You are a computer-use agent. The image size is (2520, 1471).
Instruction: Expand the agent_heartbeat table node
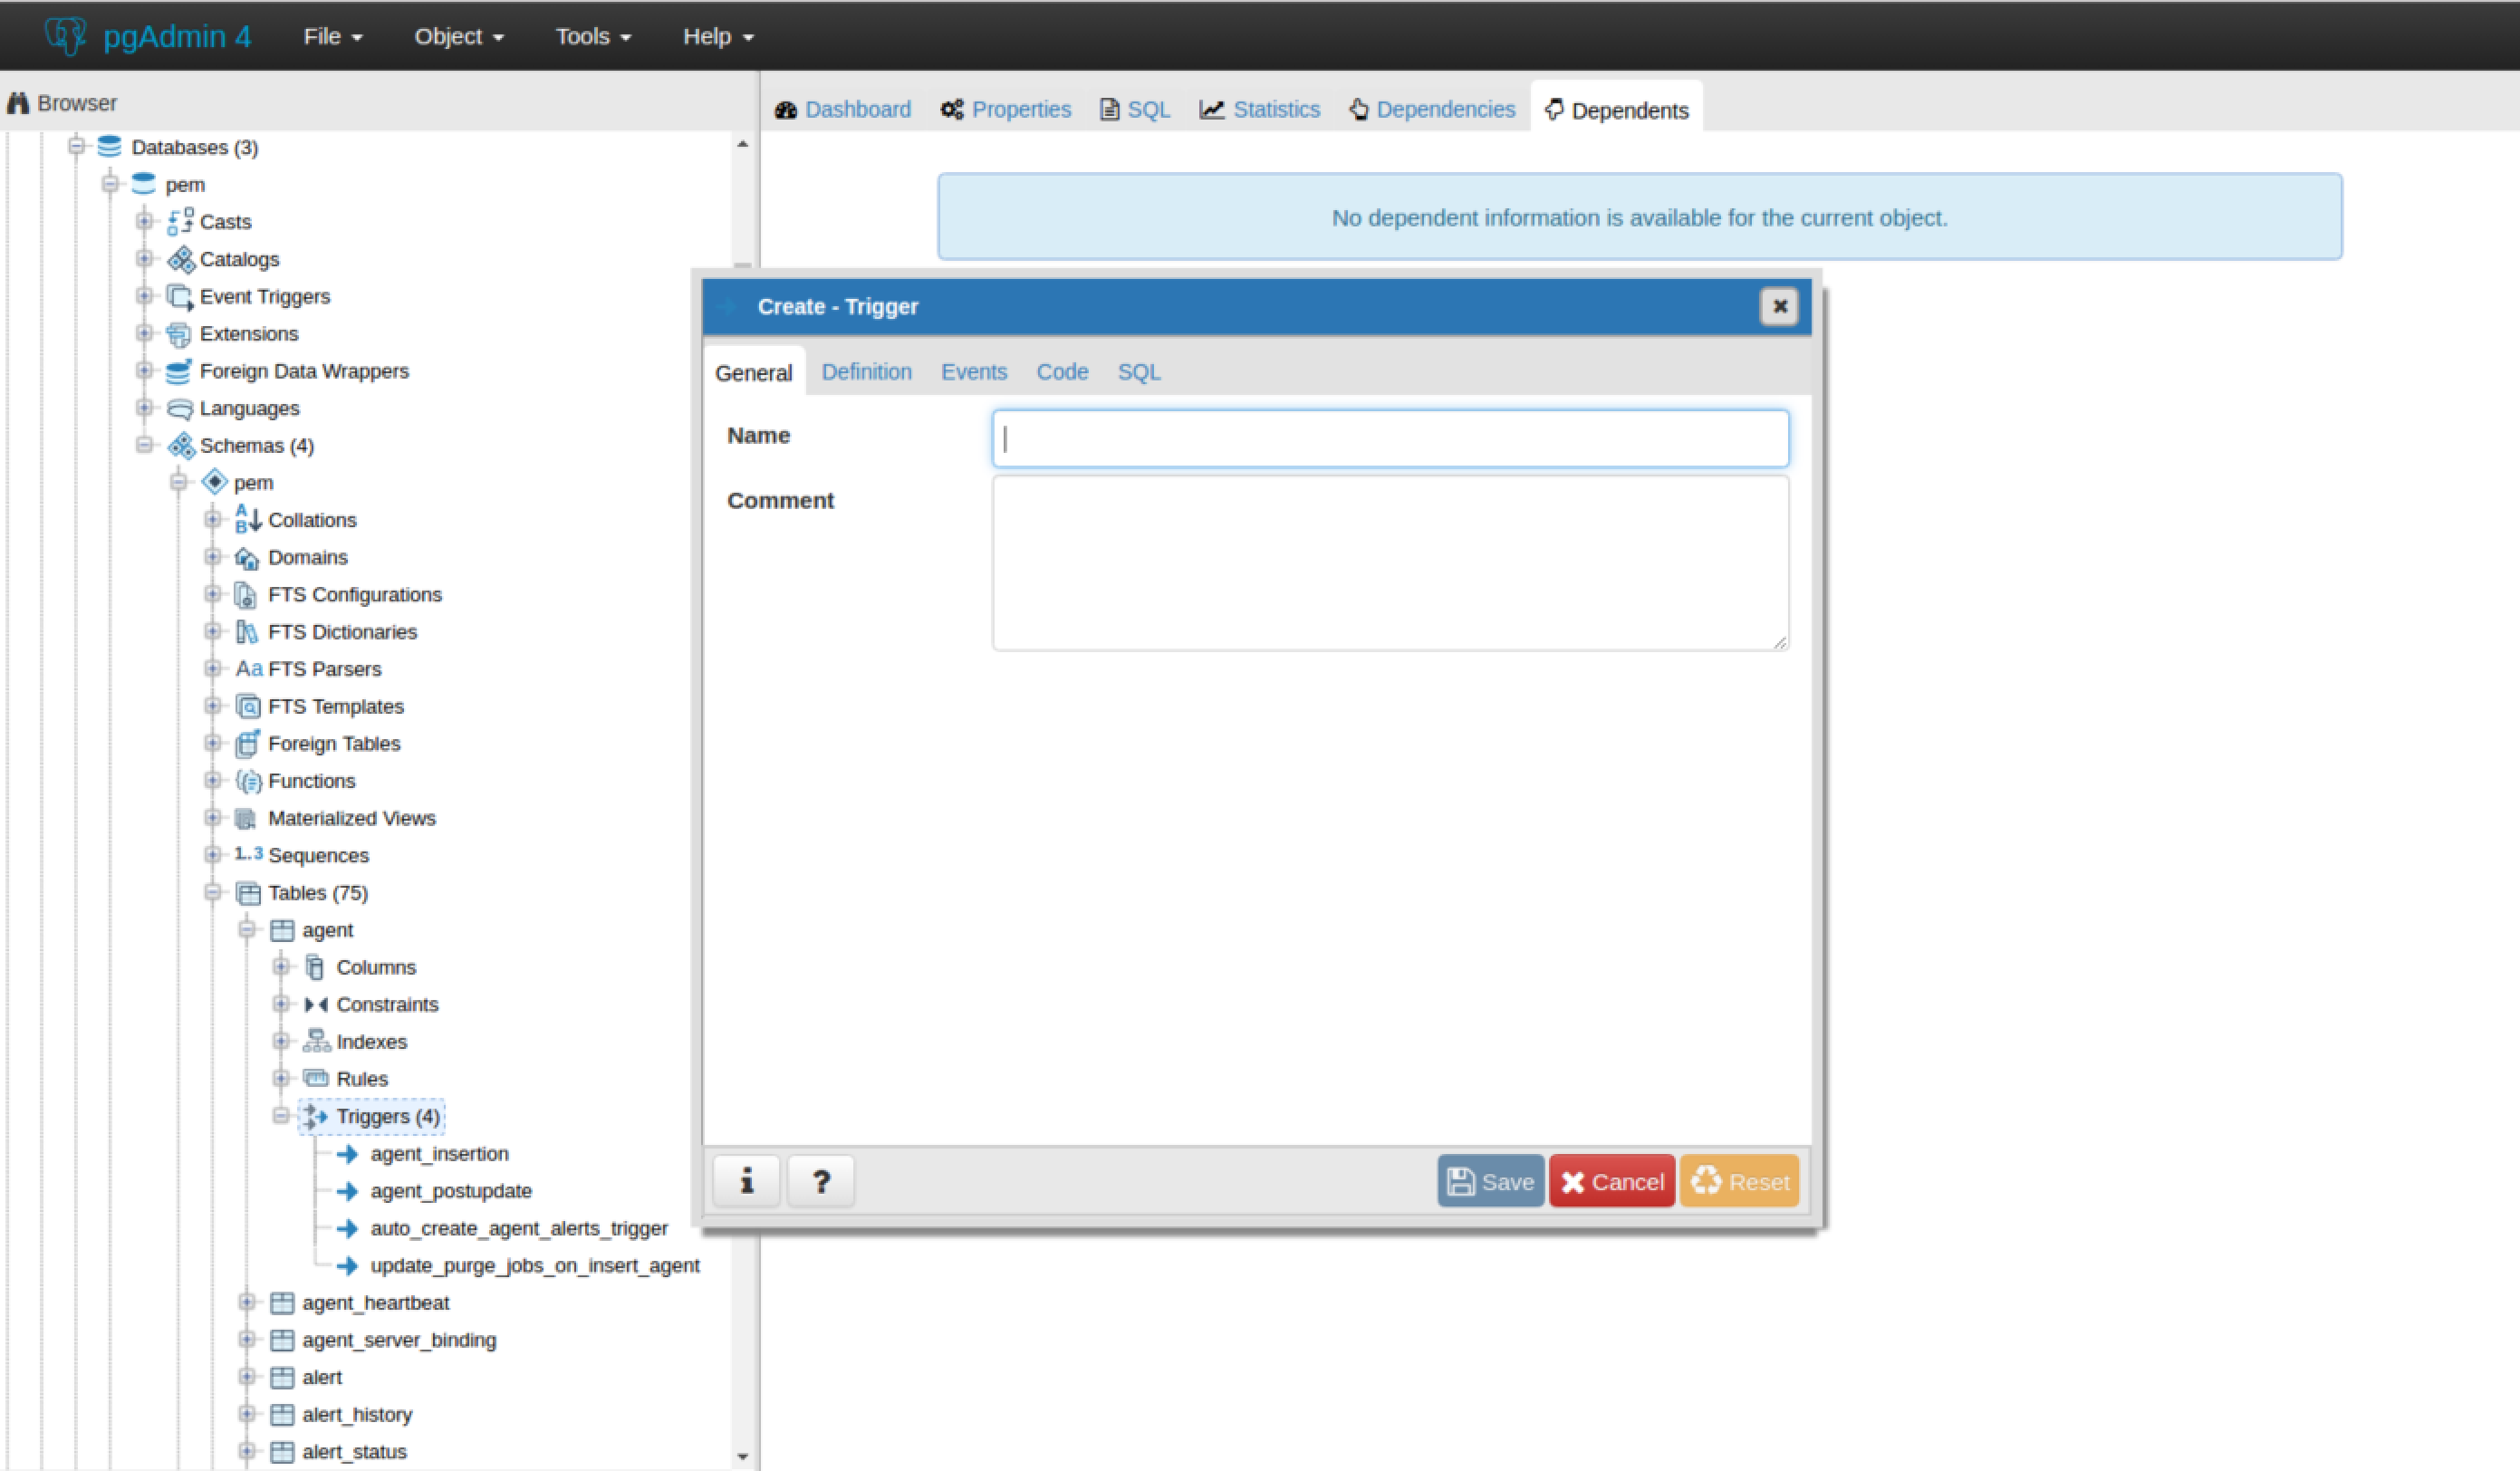(x=247, y=1302)
